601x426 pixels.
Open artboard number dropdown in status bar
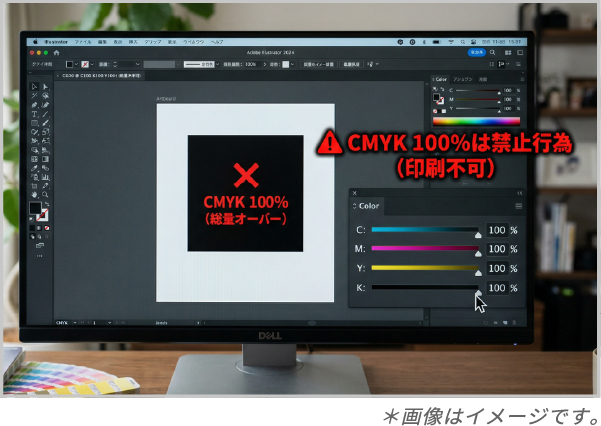(110, 323)
